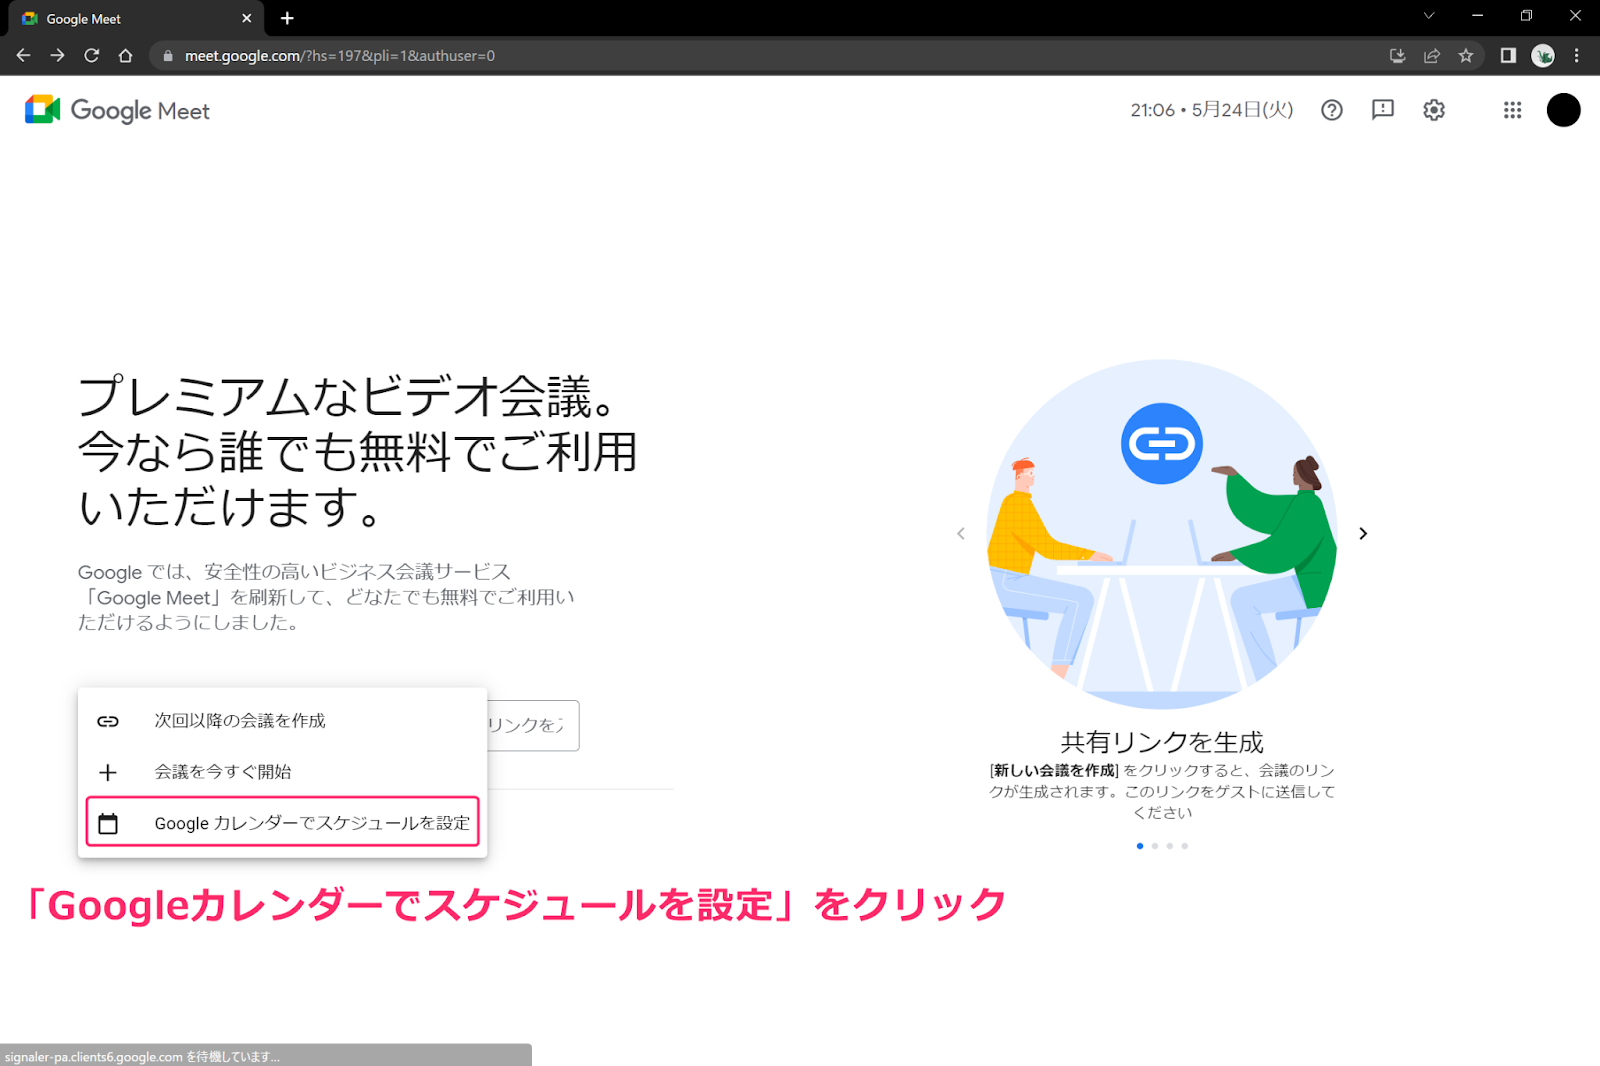Click the address bar URL

pyautogui.click(x=340, y=56)
